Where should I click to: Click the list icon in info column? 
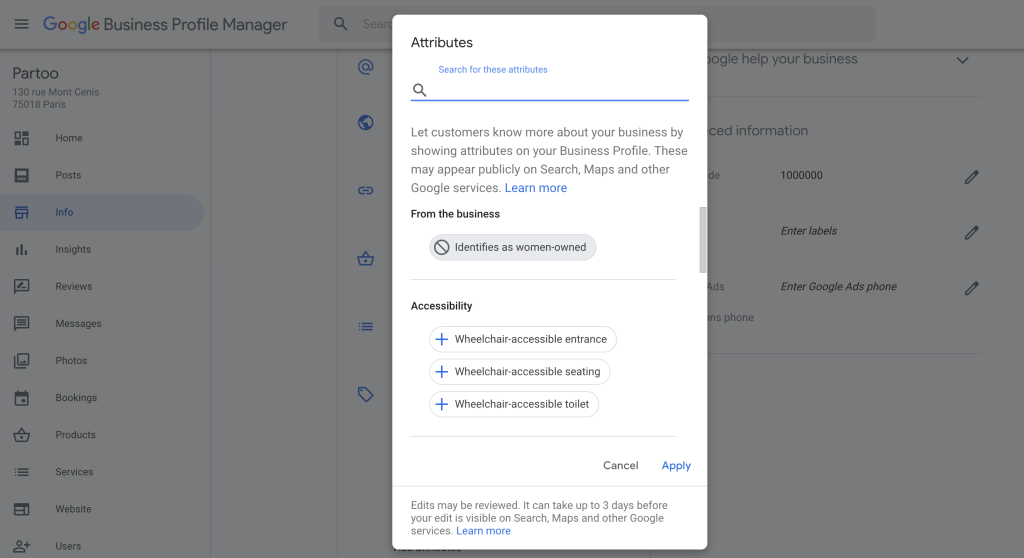(366, 327)
